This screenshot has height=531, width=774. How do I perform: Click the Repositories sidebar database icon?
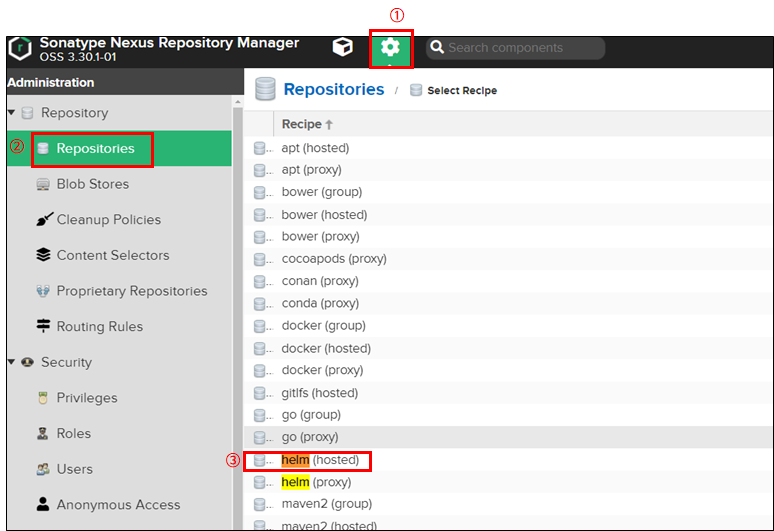click(43, 148)
